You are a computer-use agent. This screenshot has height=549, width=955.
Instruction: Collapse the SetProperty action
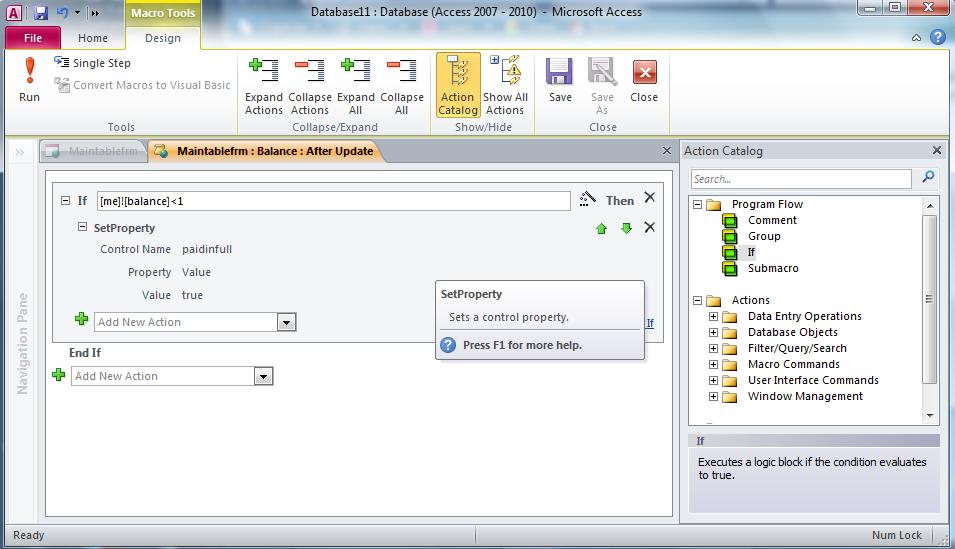82,227
